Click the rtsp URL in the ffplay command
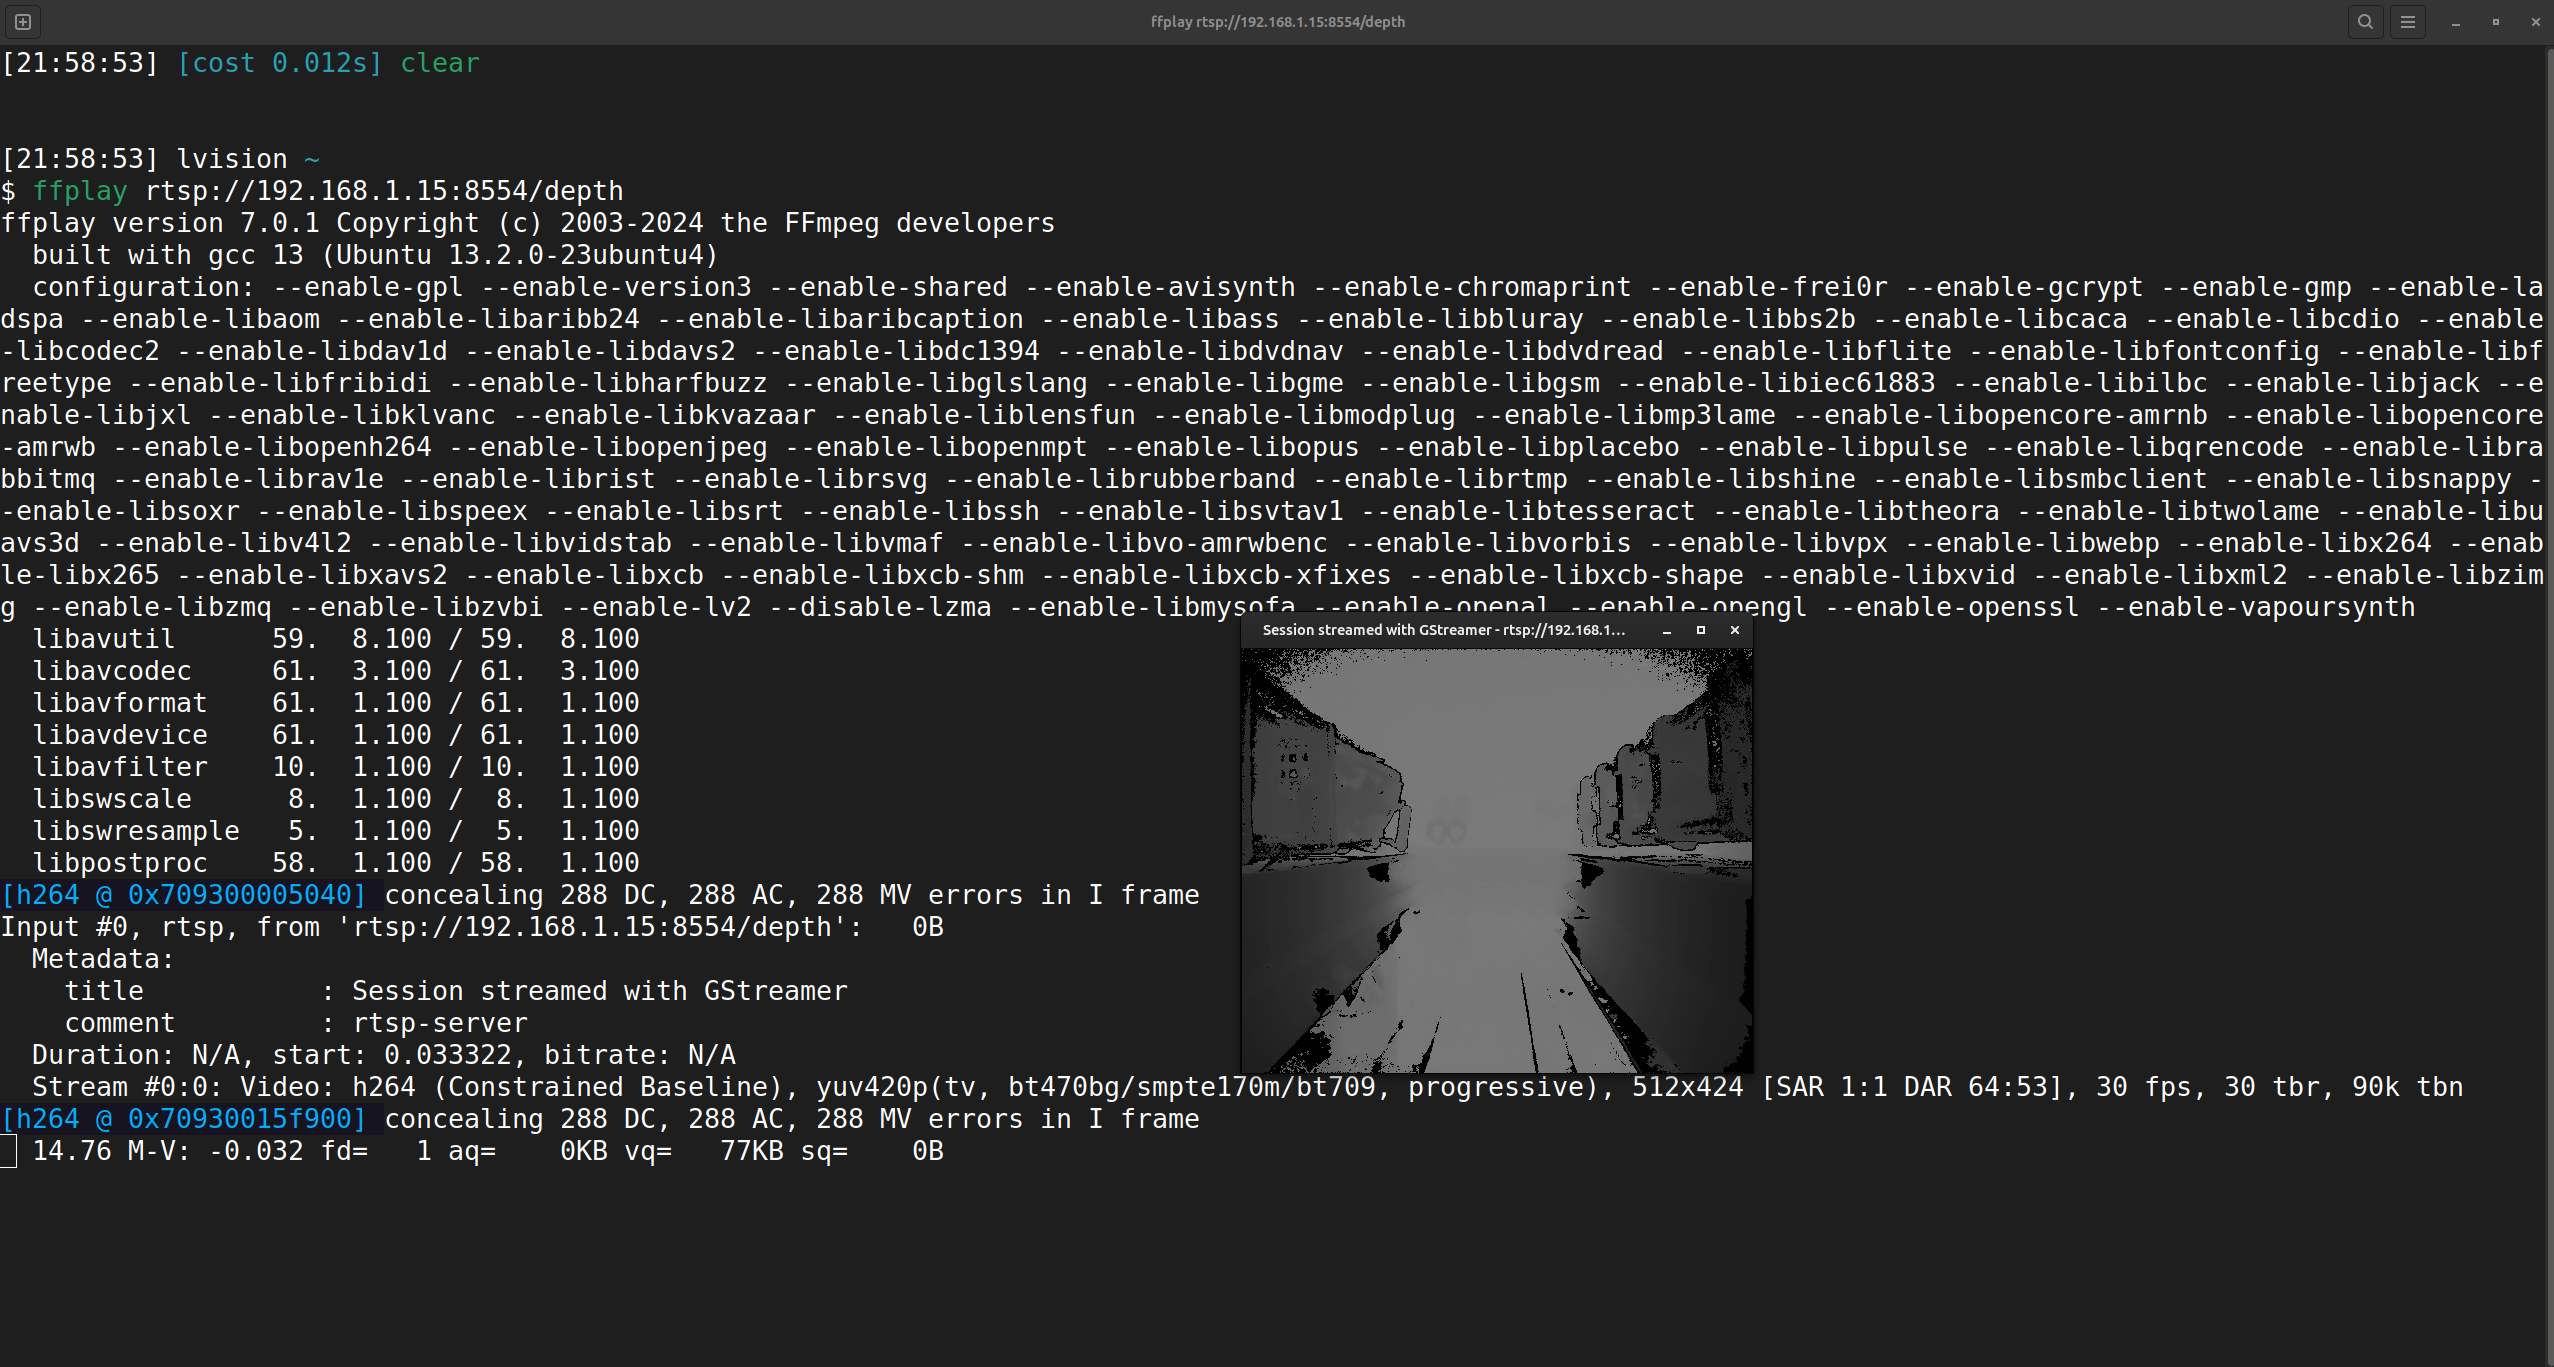The height and width of the screenshot is (1367, 2554). (384, 191)
